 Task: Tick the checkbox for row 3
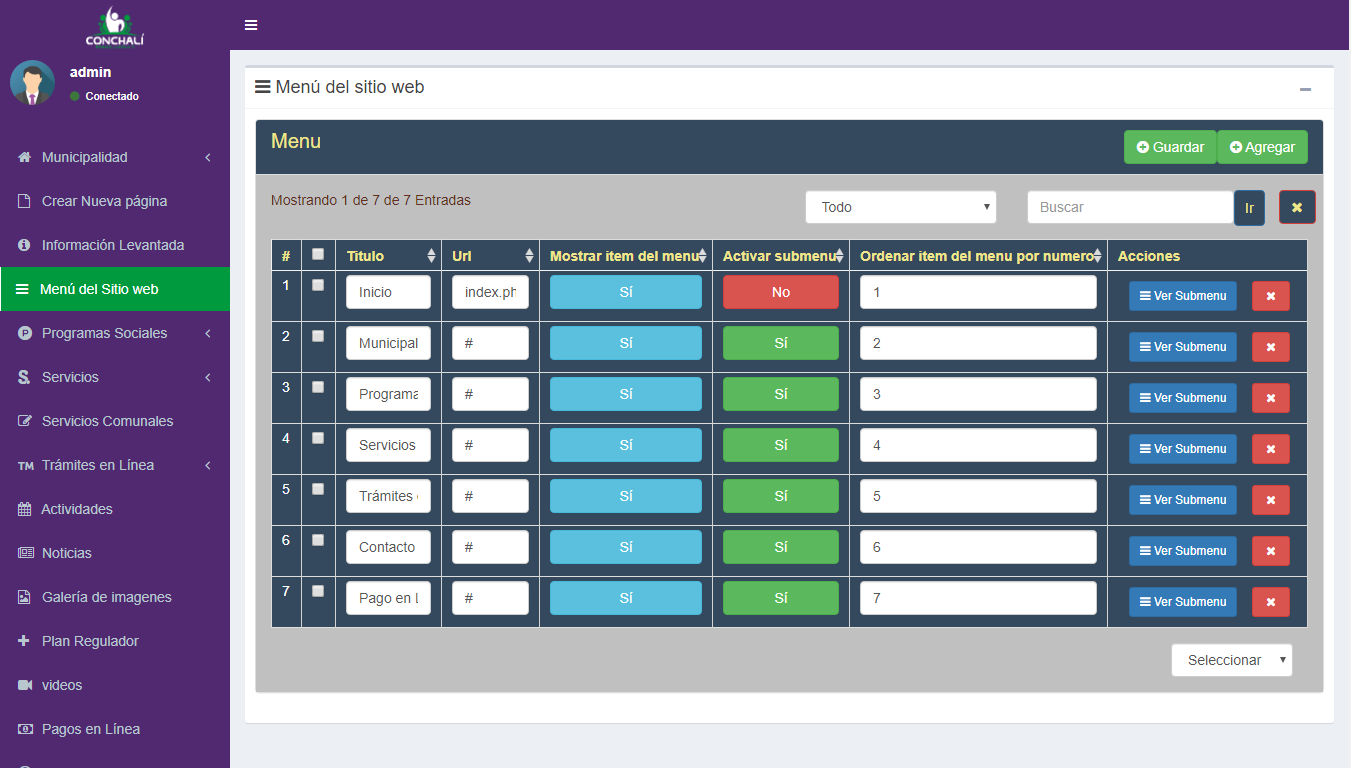(318, 387)
